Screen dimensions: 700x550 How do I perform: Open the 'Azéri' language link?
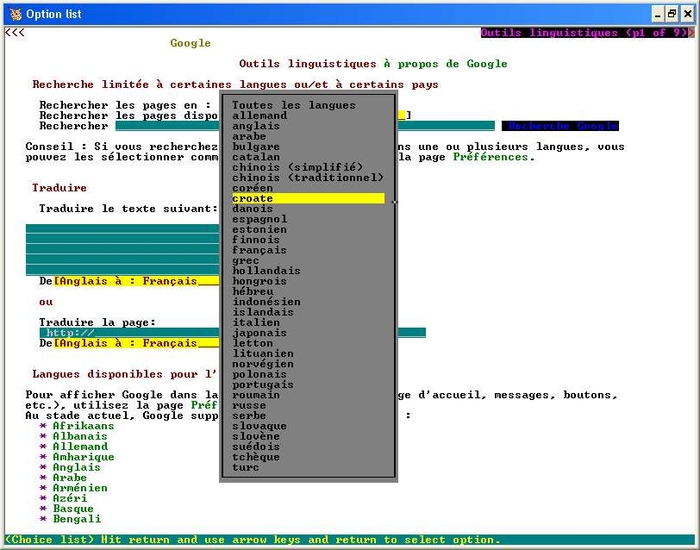(70, 499)
